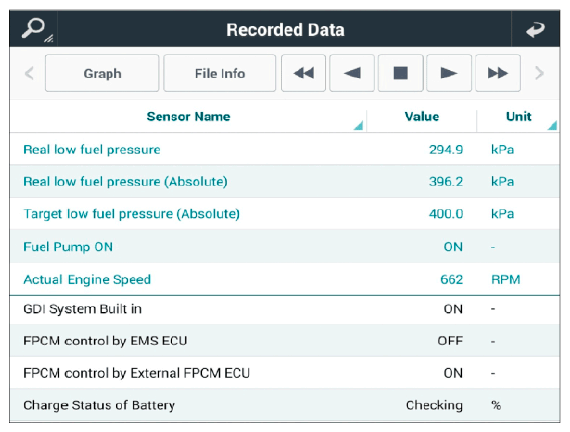570x432 pixels.
Task: Fast-forward the recorded data
Action: [x=498, y=73]
